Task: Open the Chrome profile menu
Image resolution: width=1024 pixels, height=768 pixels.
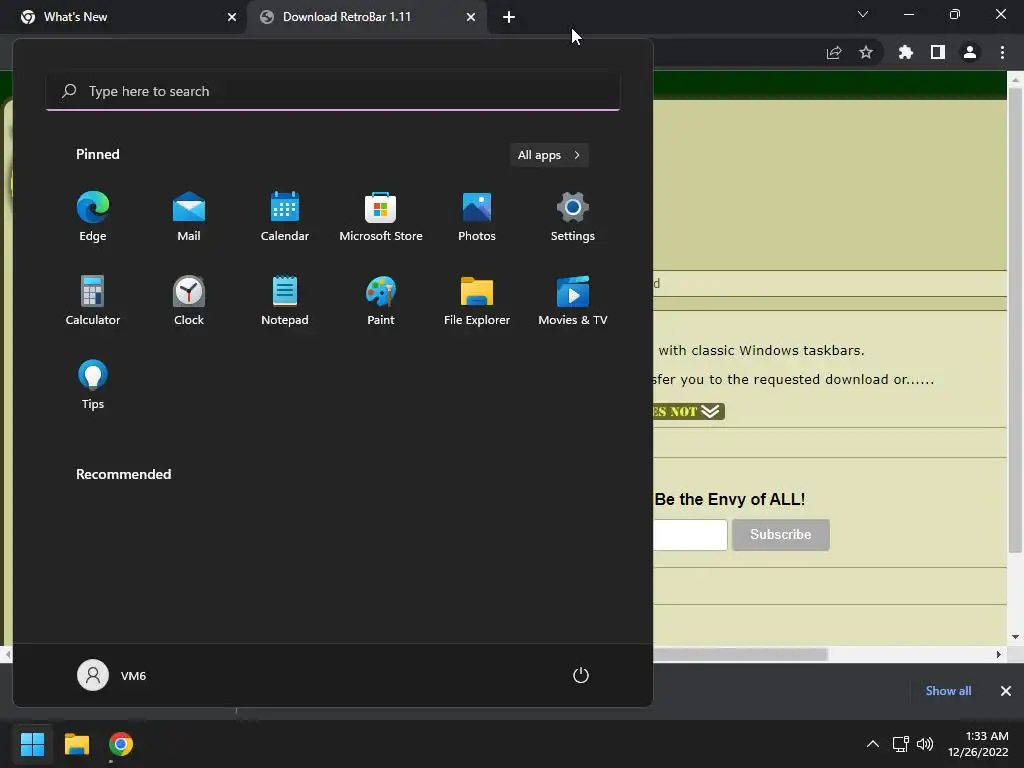Action: coord(970,53)
